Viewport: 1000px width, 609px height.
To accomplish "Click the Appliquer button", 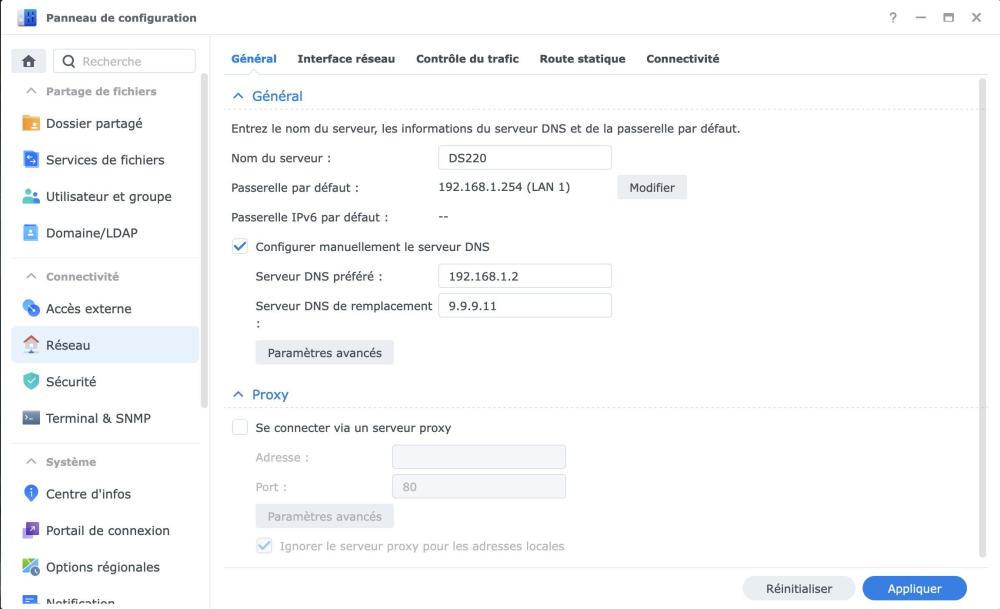I will [x=914, y=589].
